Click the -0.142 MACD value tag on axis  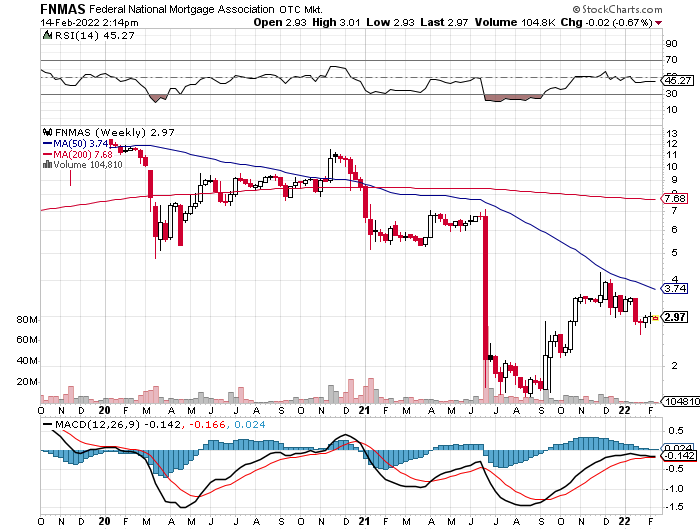pyautogui.click(x=678, y=455)
